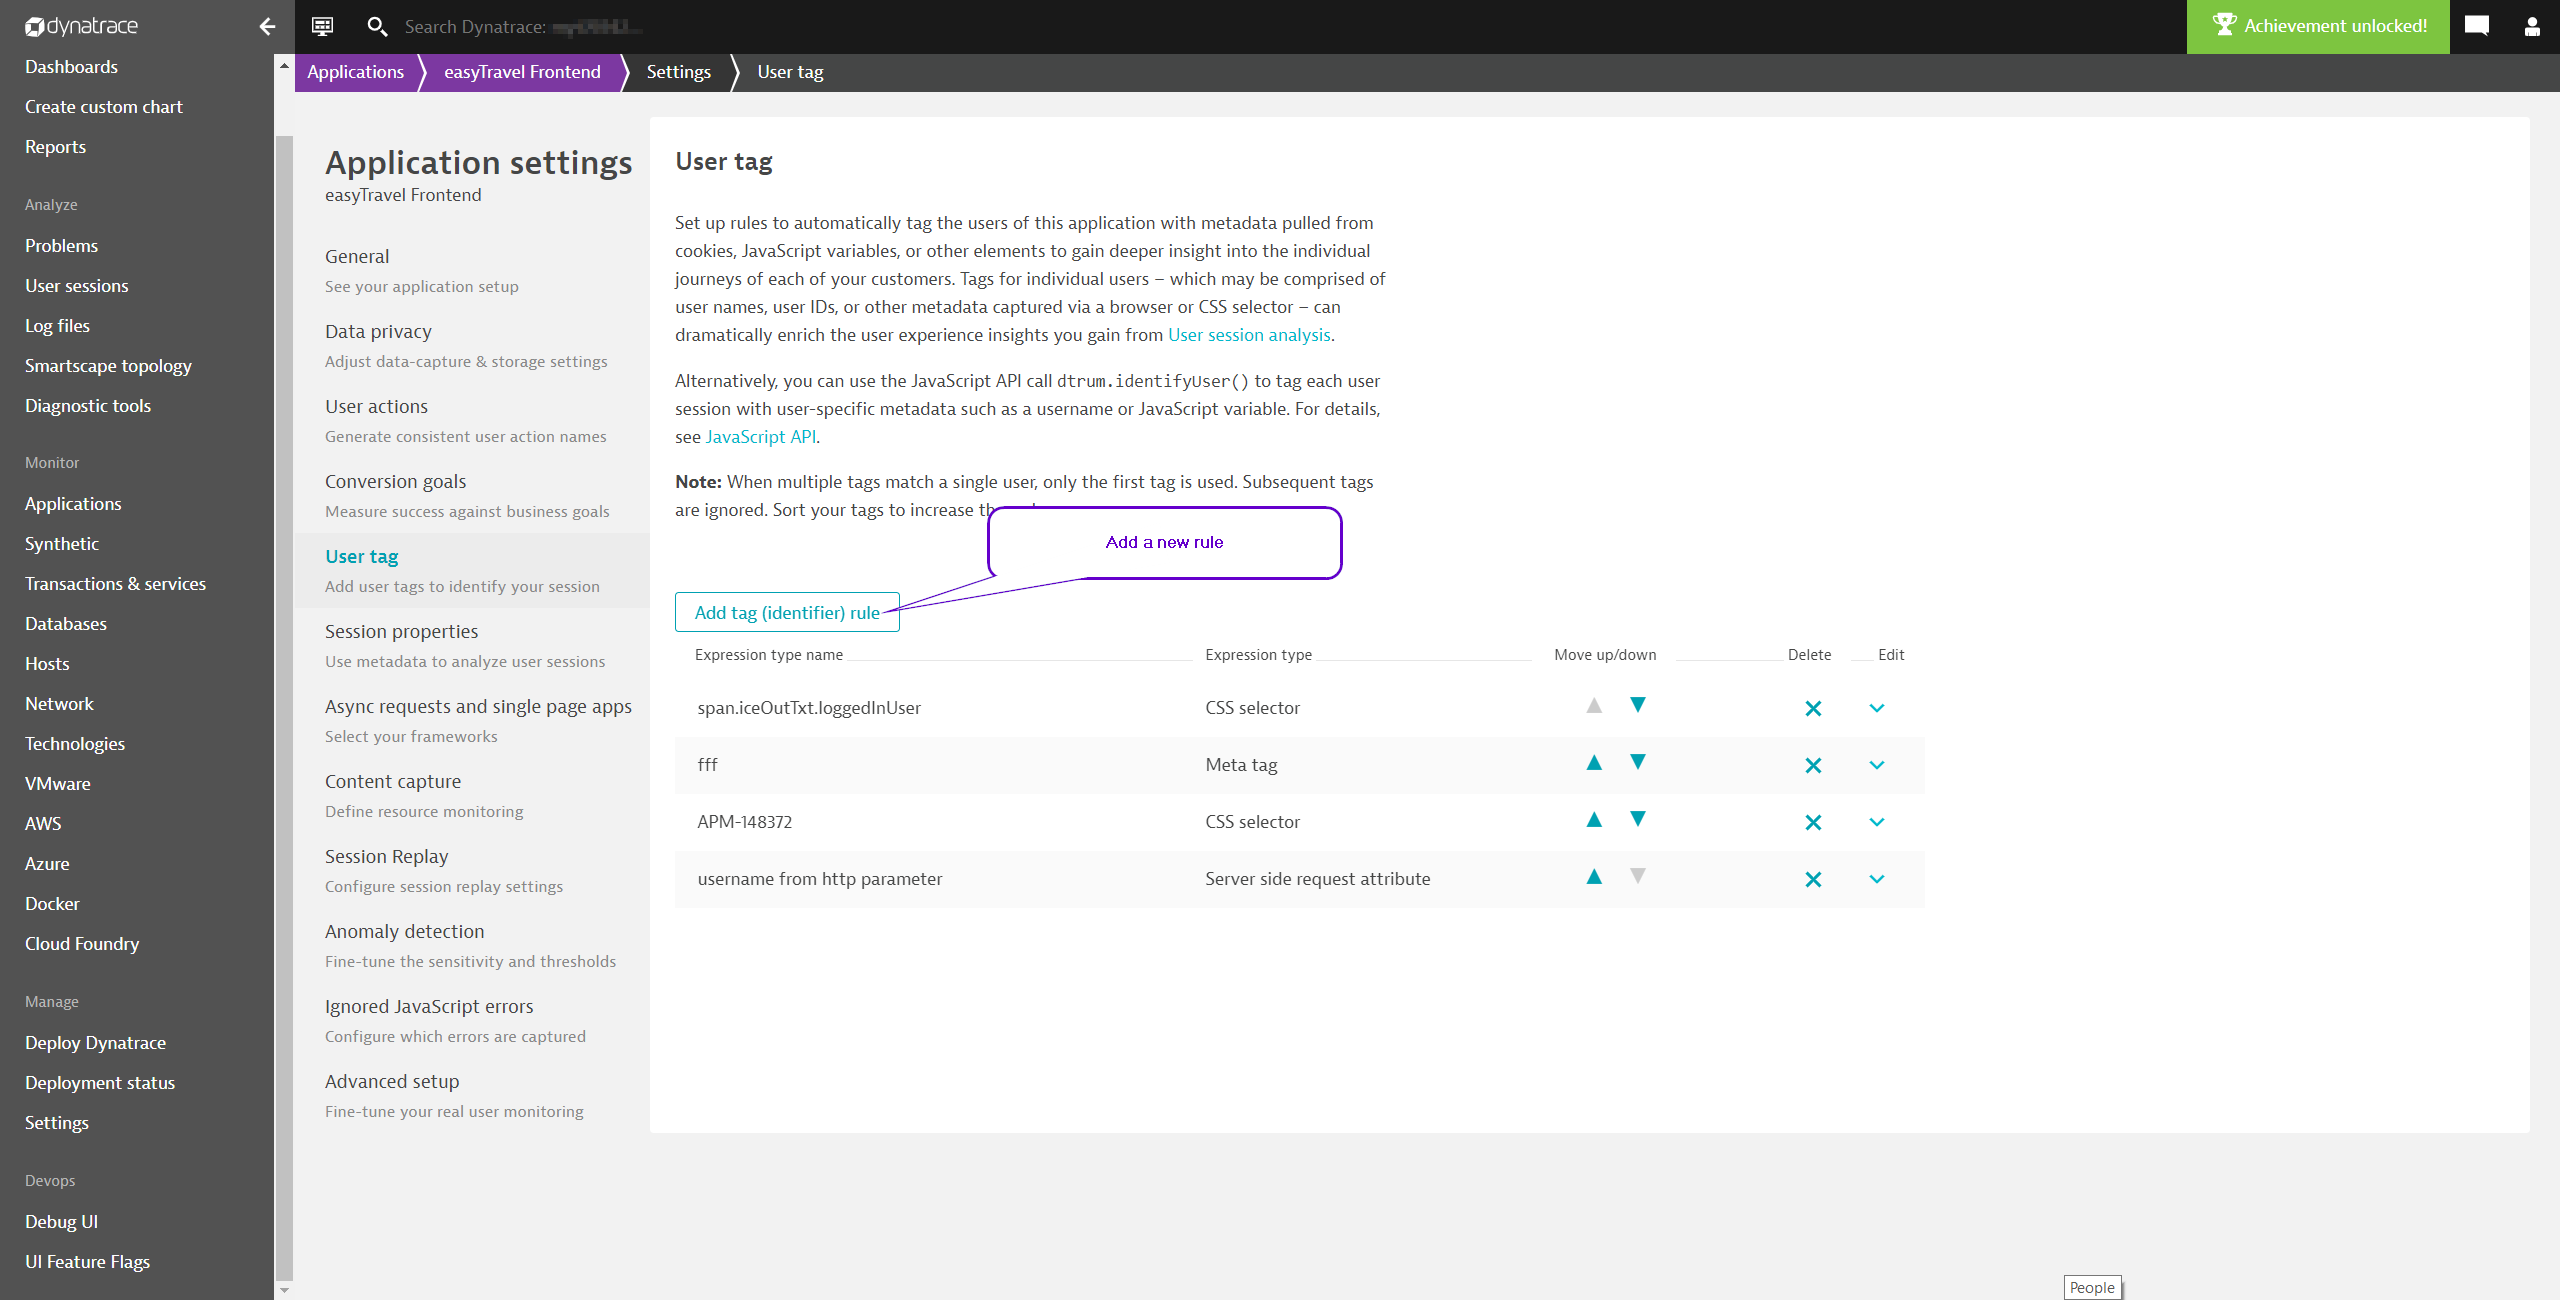Move fff rule up
2560x1300 pixels.
tap(1594, 763)
